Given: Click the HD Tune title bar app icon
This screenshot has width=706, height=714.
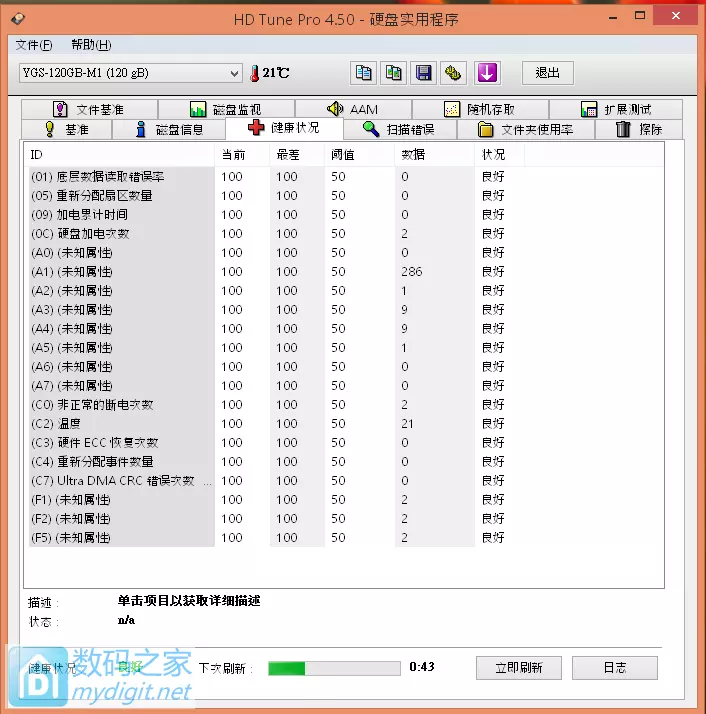Looking at the screenshot, I should click(x=18, y=19).
